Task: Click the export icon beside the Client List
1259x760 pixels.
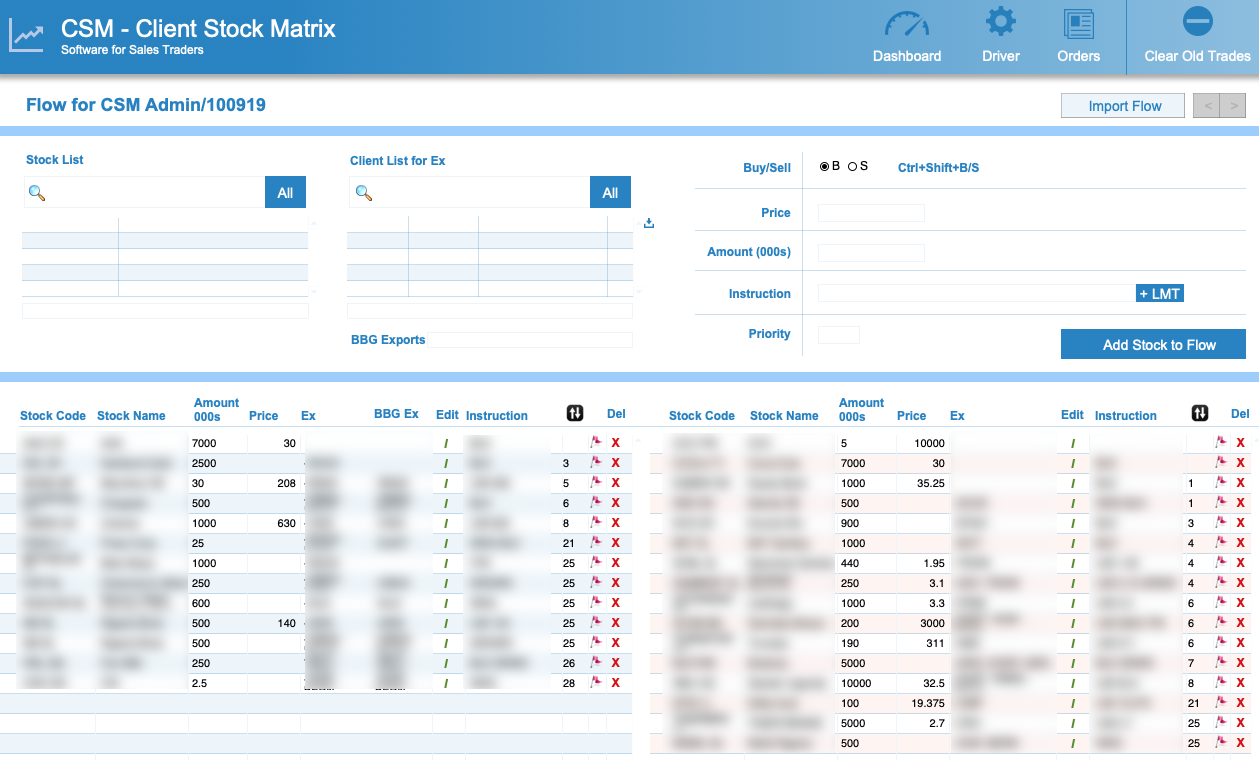Action: (x=649, y=223)
